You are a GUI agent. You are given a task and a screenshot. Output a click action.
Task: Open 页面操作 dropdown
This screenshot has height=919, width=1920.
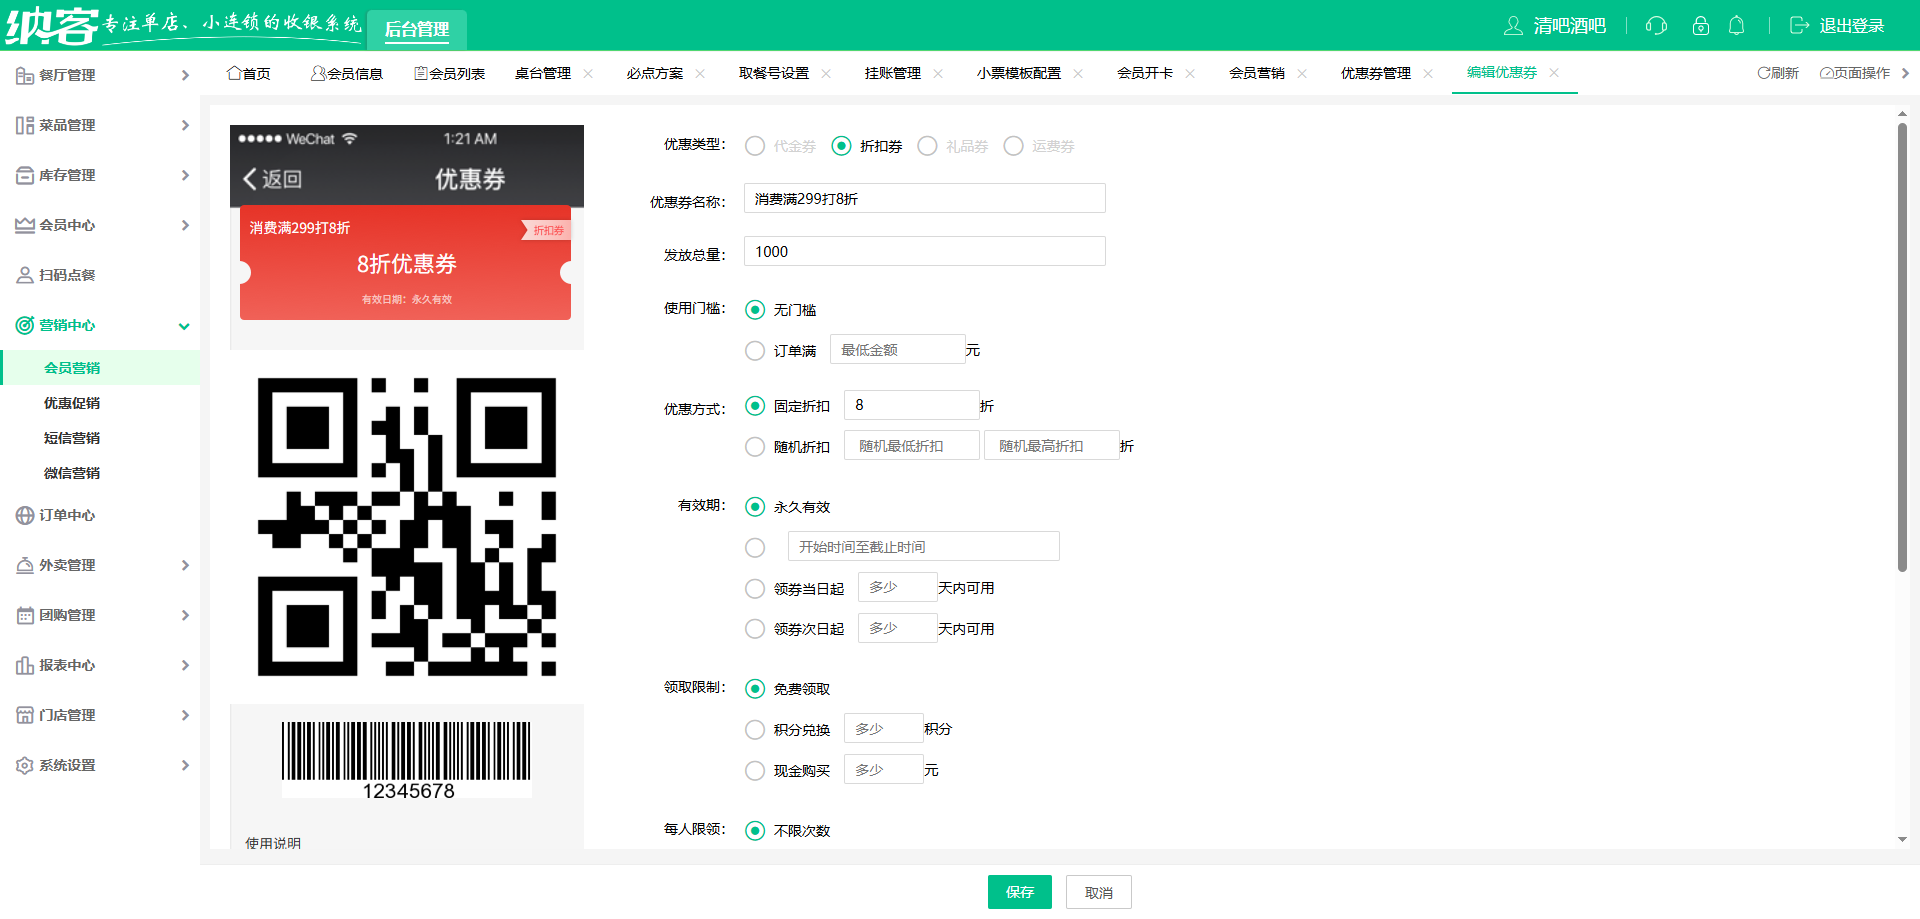(1855, 73)
